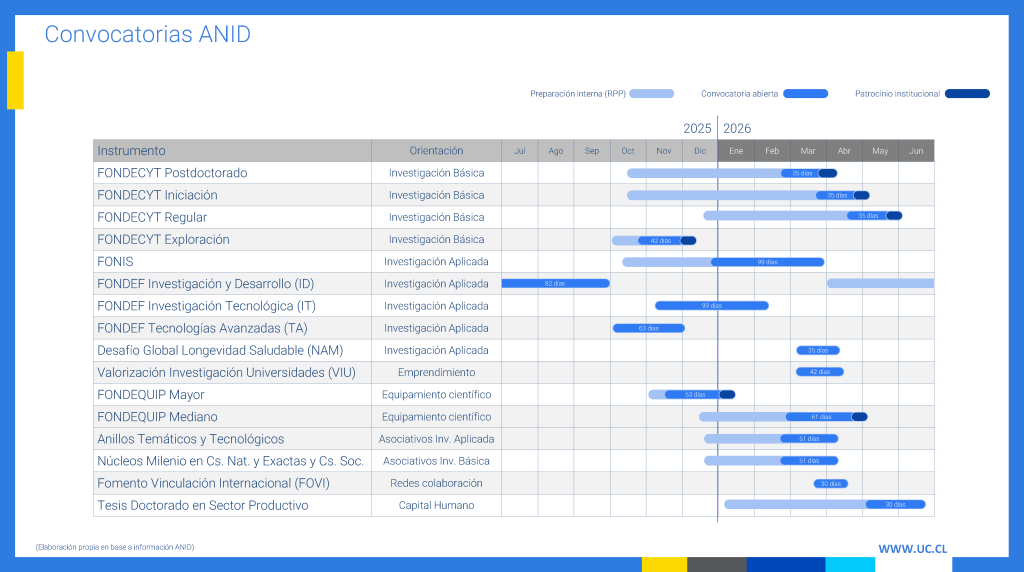Viewport: 1024px width, 572px height.
Task: Click the 53 días bar for FONDEQUIP Mayor
Action: [693, 395]
